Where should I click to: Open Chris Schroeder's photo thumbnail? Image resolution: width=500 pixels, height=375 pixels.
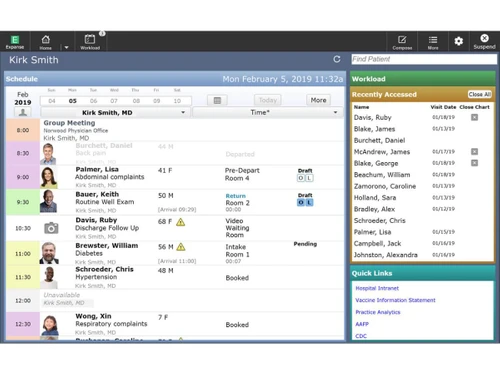49,277
